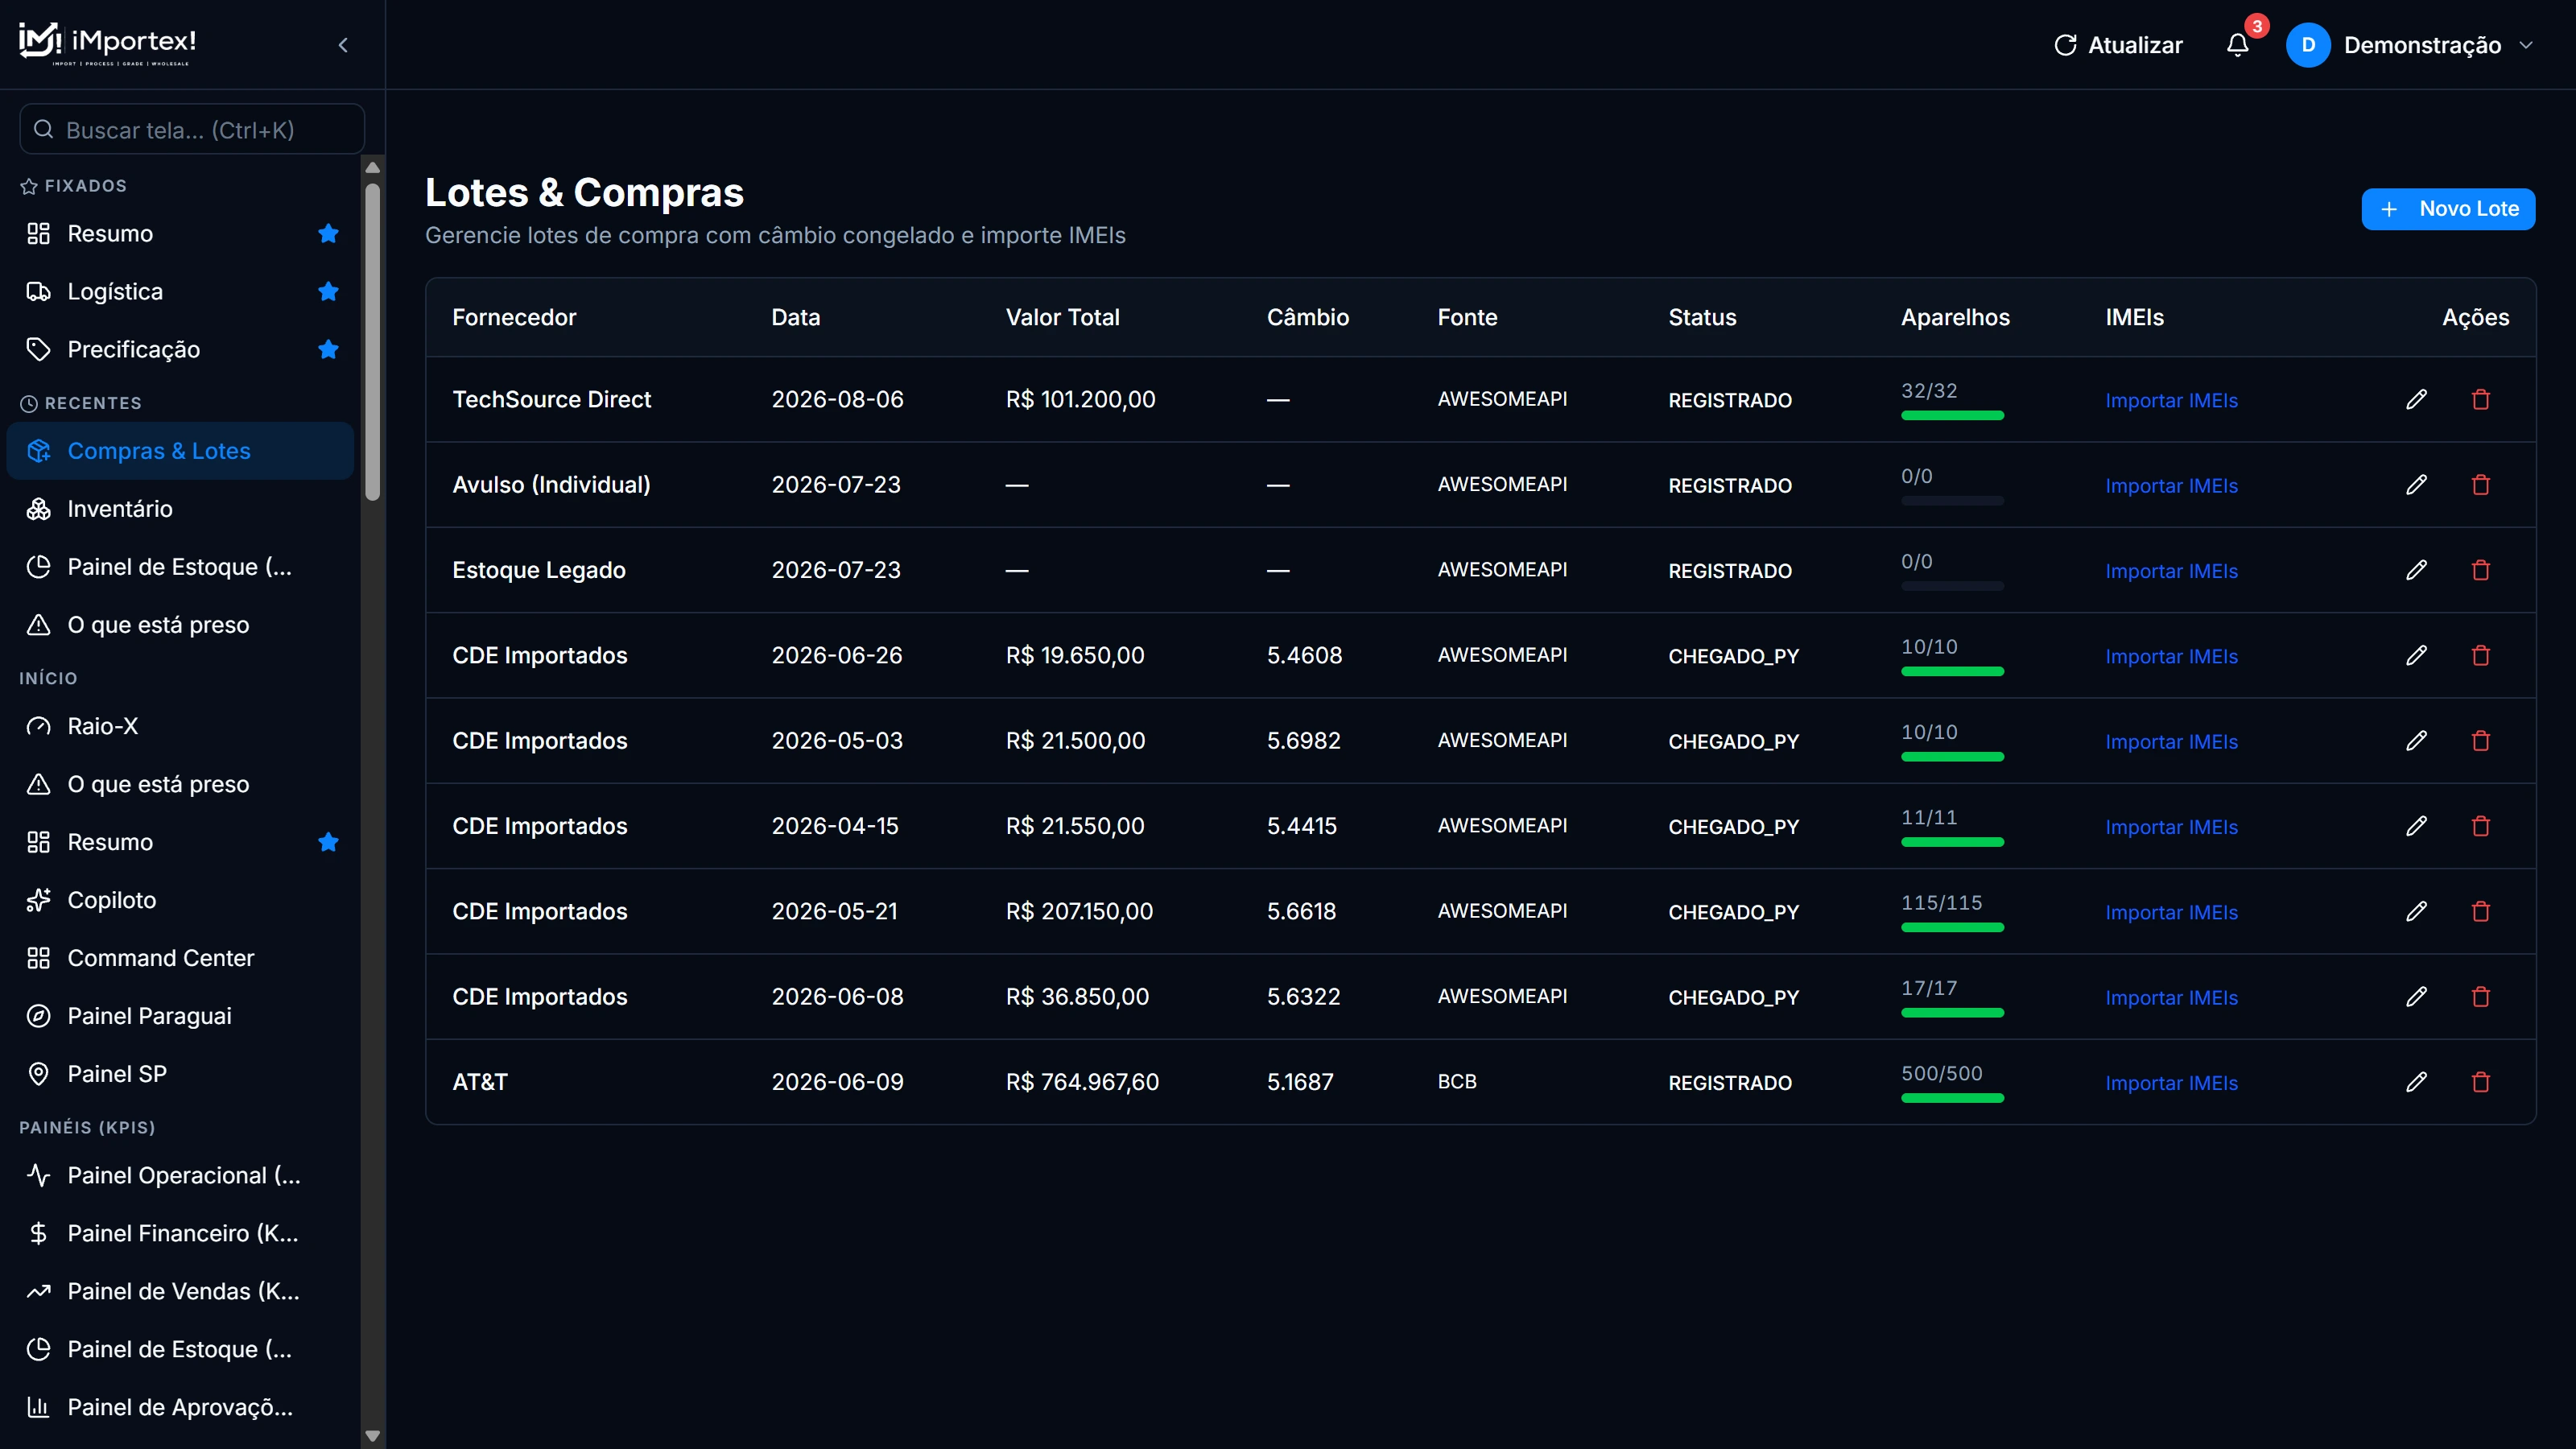2576x1449 pixels.
Task: Click the Atualizar refresh button
Action: 2118,45
